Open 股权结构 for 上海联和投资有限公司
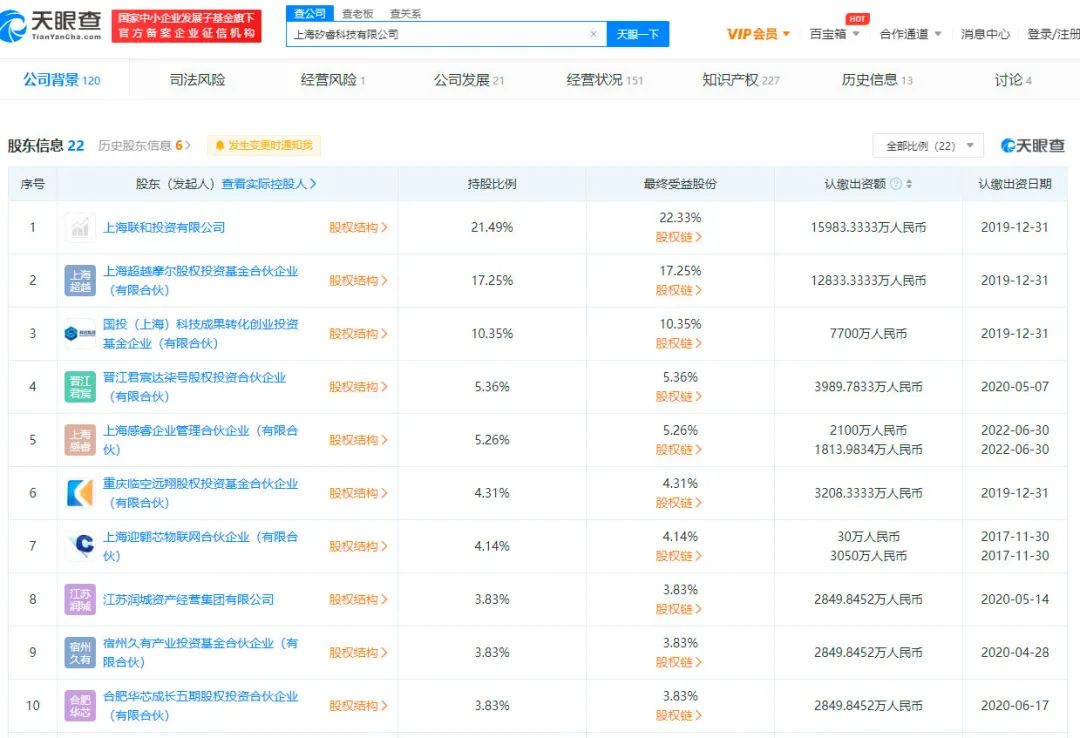1080x738 pixels. click(357, 227)
